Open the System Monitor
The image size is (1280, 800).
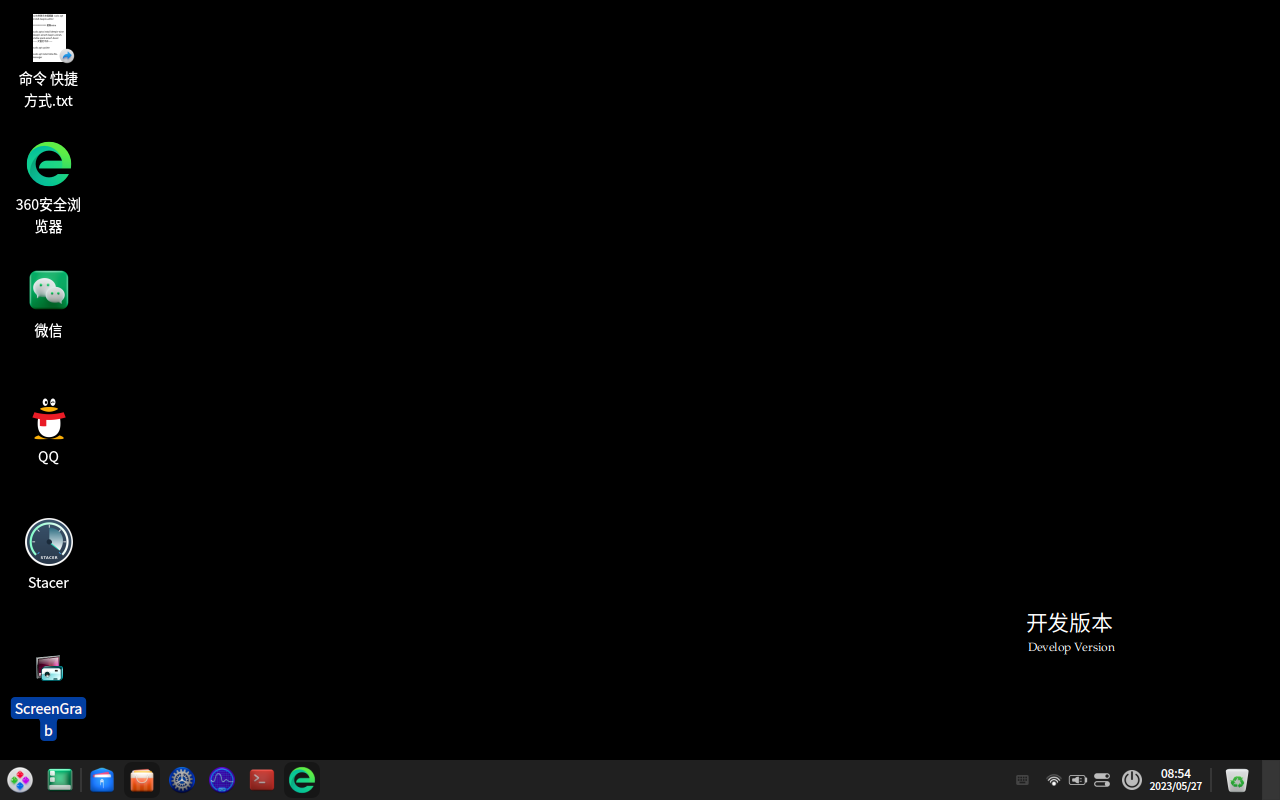click(x=221, y=780)
